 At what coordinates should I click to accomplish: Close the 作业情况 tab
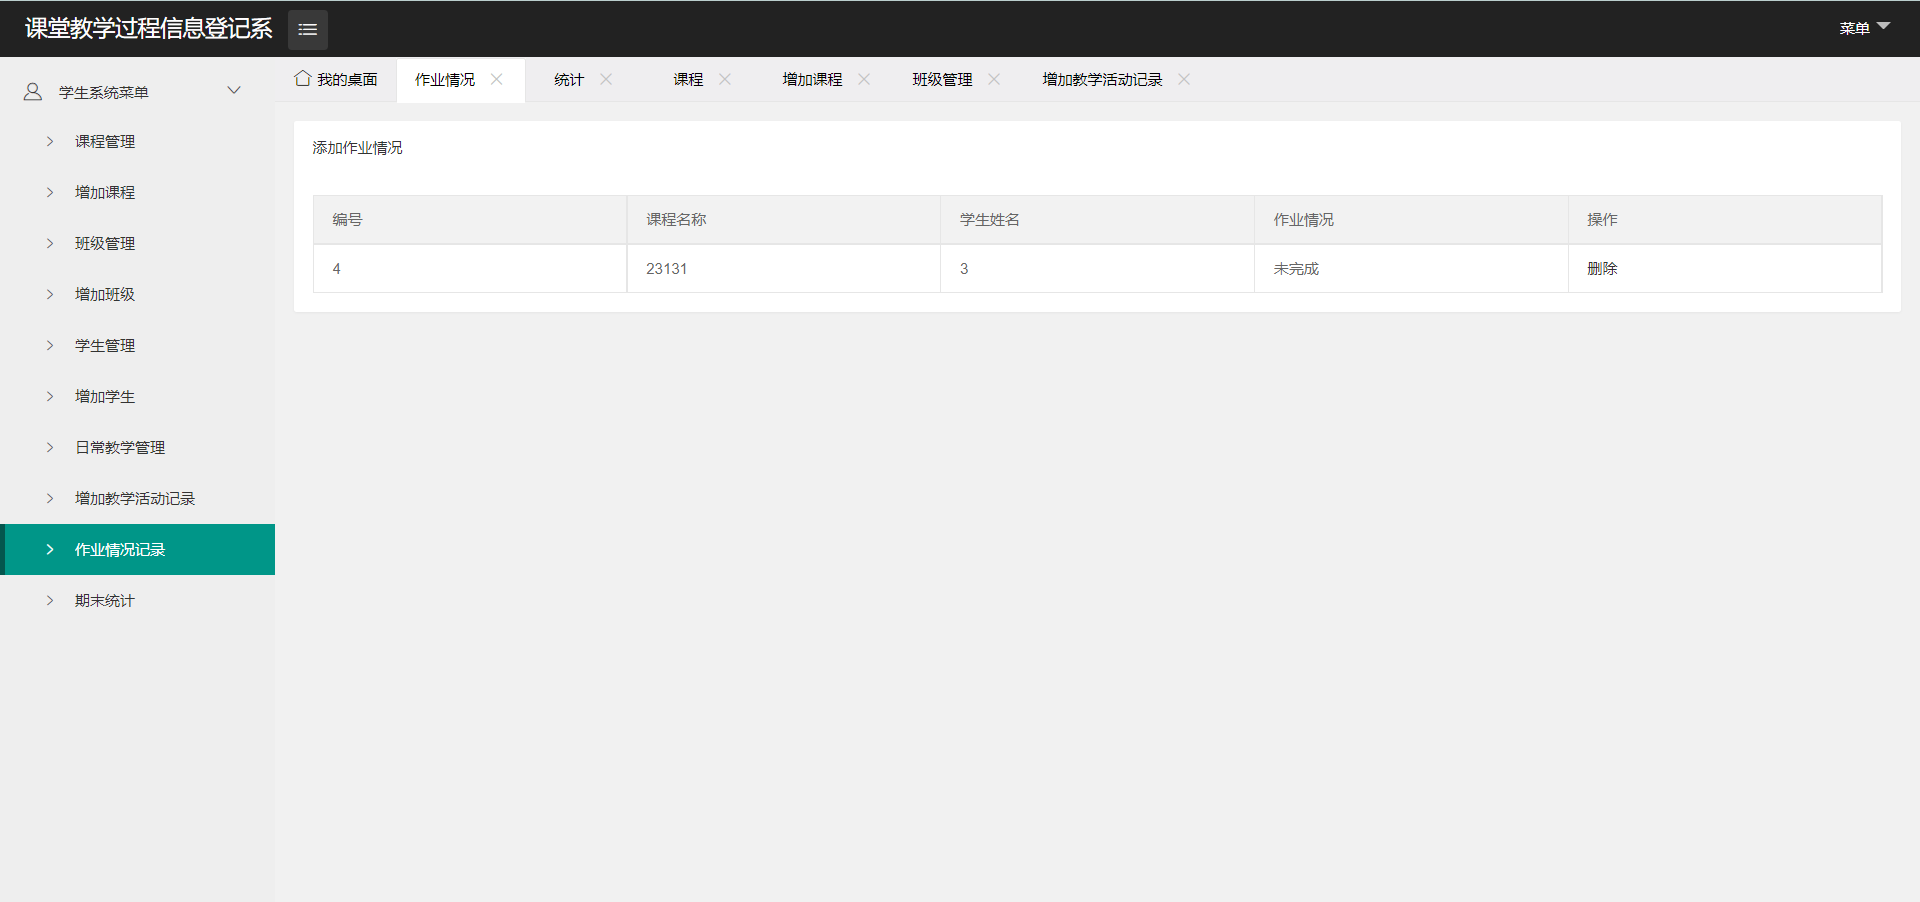click(x=497, y=79)
